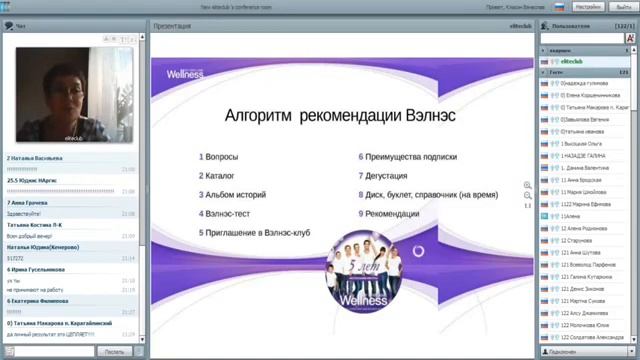Viewport: 640px width, 360px height.
Task: Click the headset icon beside 12 Старчкова
Action: coord(555,241)
